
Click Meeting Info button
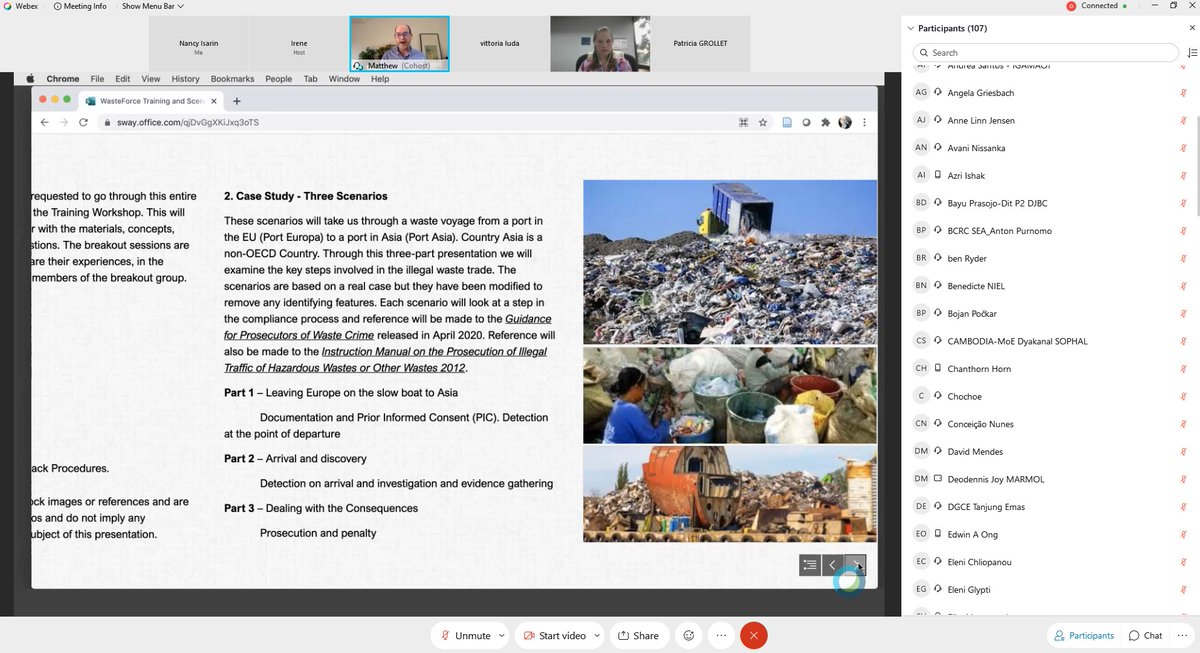(79, 6)
